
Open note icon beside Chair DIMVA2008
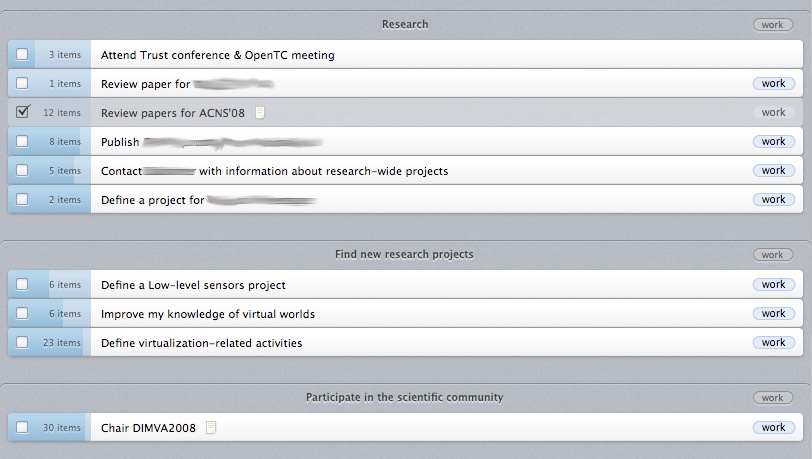[x=210, y=428]
